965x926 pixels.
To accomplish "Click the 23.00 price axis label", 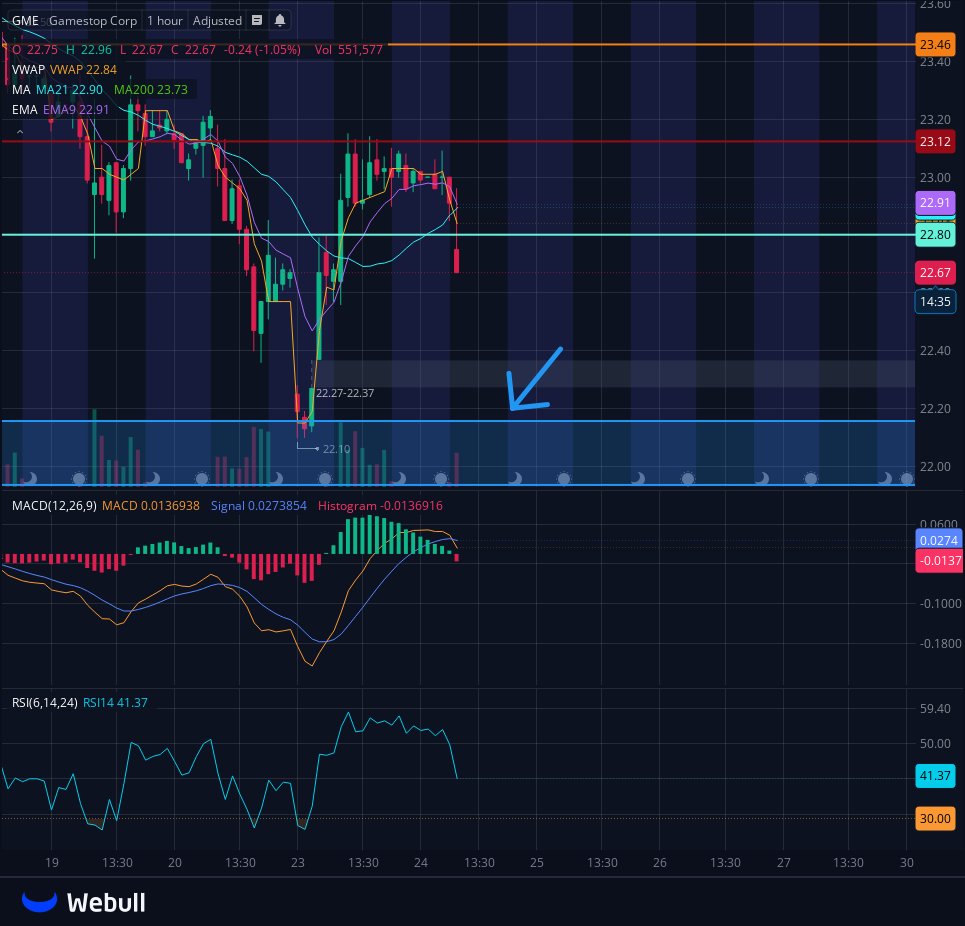I will tap(935, 177).
